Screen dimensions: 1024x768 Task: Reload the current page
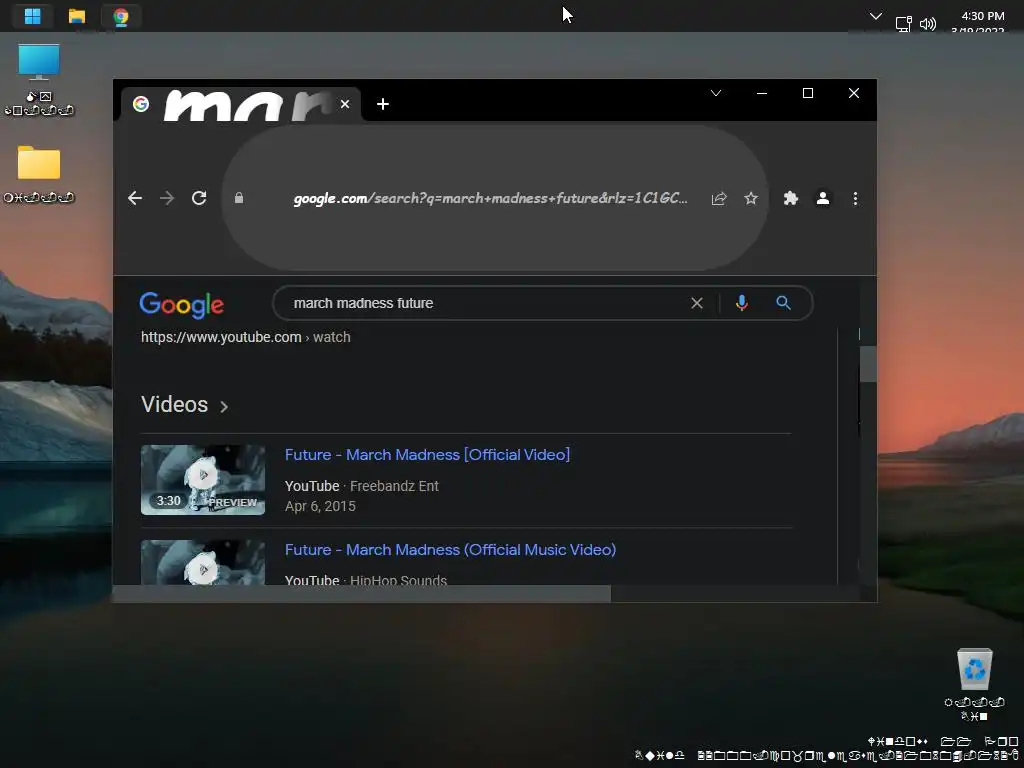pyautogui.click(x=199, y=198)
